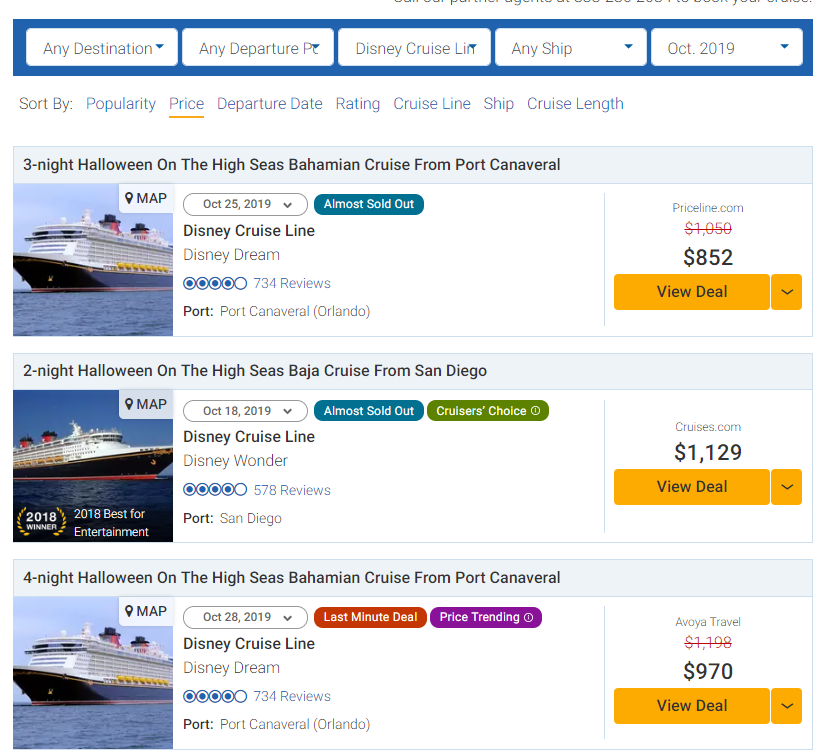
Task: Click MAP pin on 3-night Bahamian cruise
Action: [146, 198]
